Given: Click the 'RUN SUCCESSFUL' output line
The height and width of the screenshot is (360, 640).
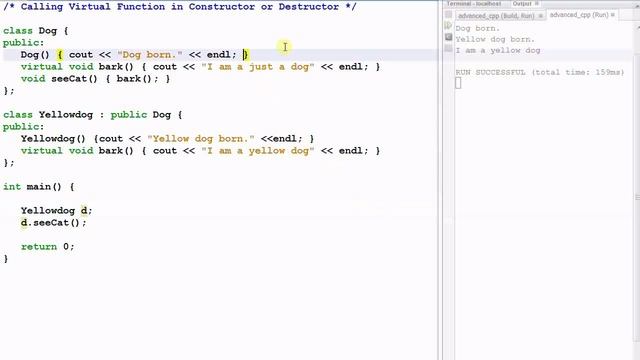Looking at the screenshot, I should click(540, 73).
